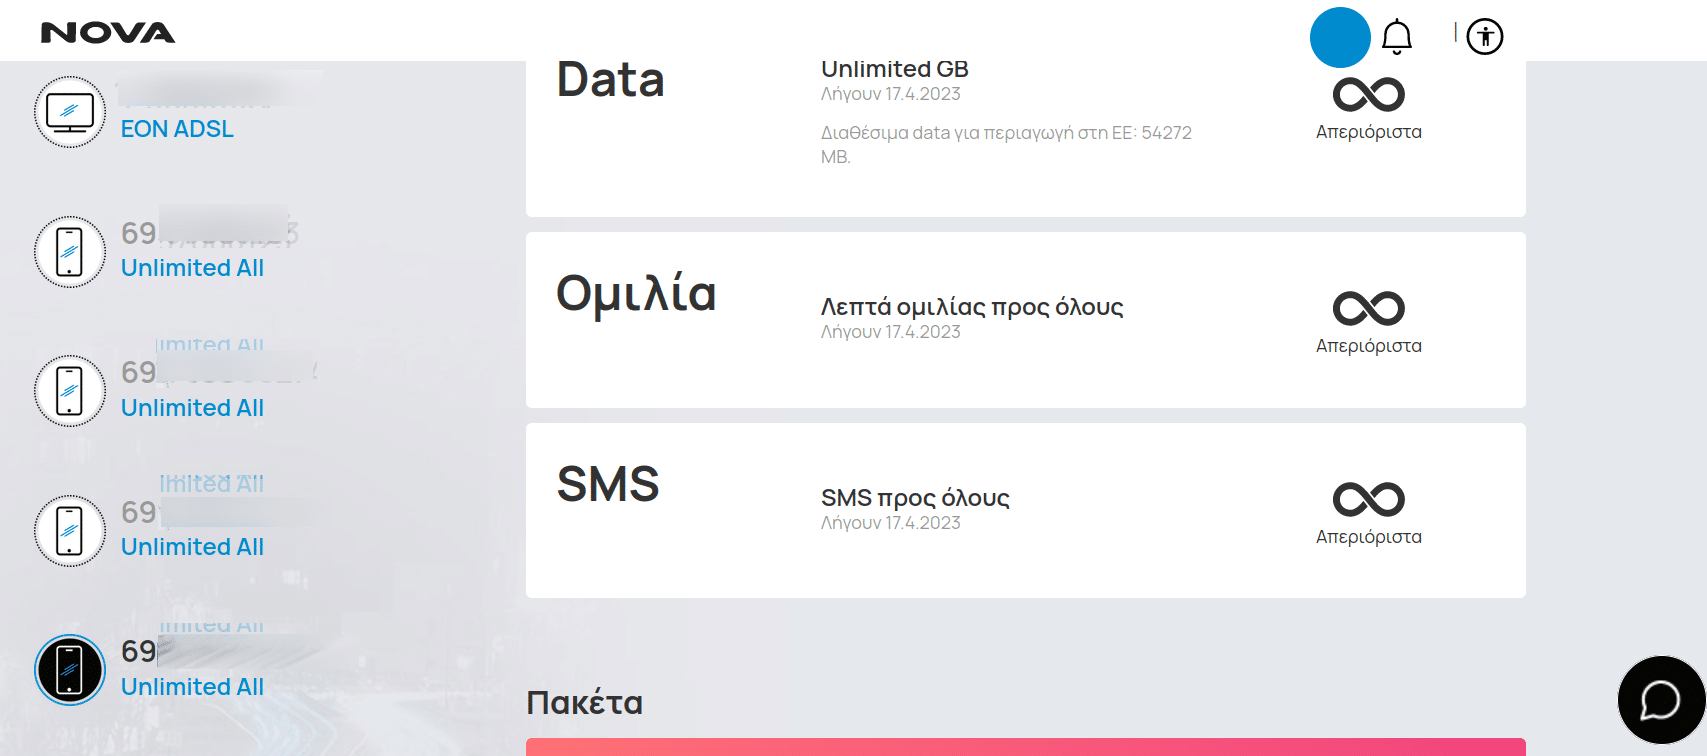Click the highlighted dark phone icon

[70, 670]
